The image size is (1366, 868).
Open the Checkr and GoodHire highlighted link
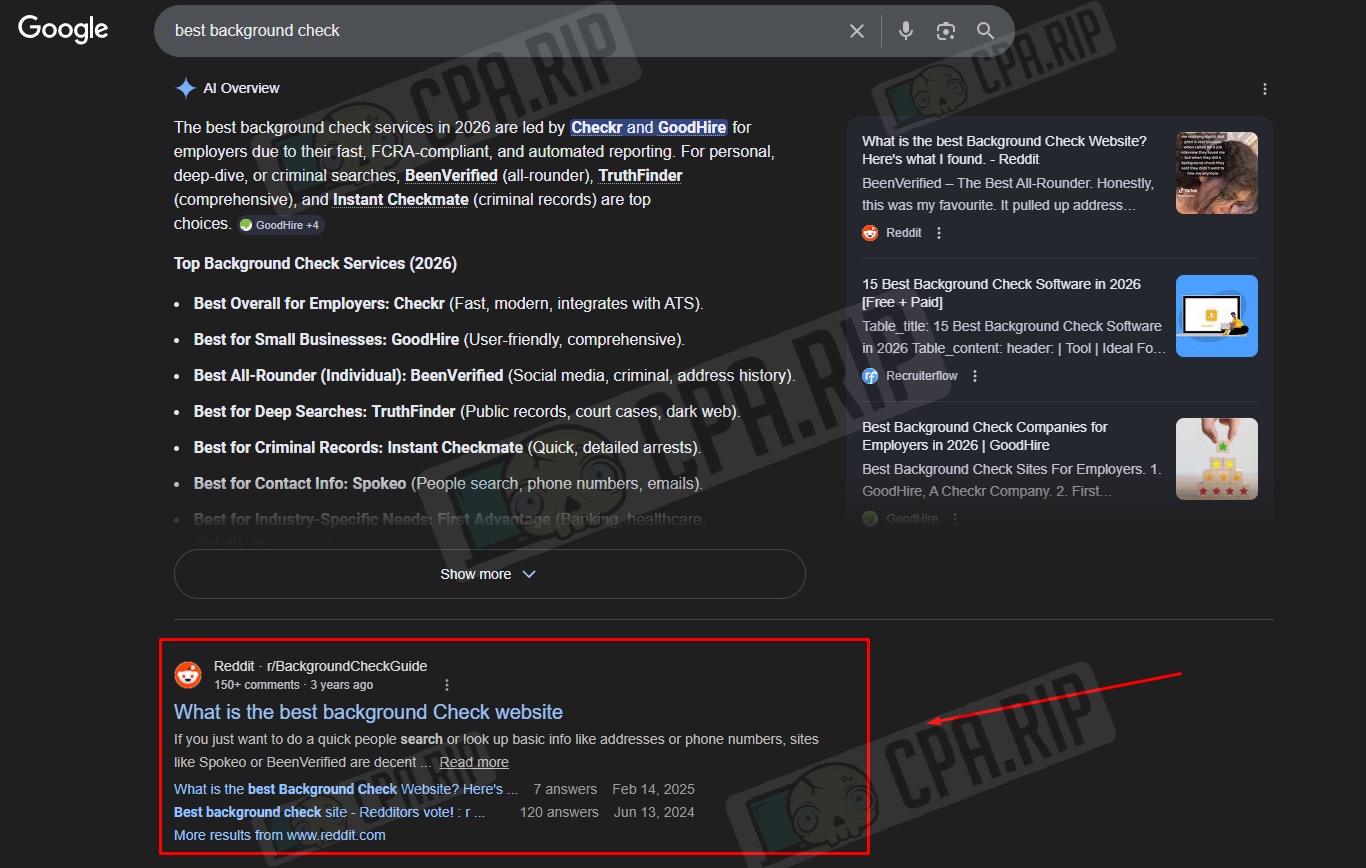point(649,127)
